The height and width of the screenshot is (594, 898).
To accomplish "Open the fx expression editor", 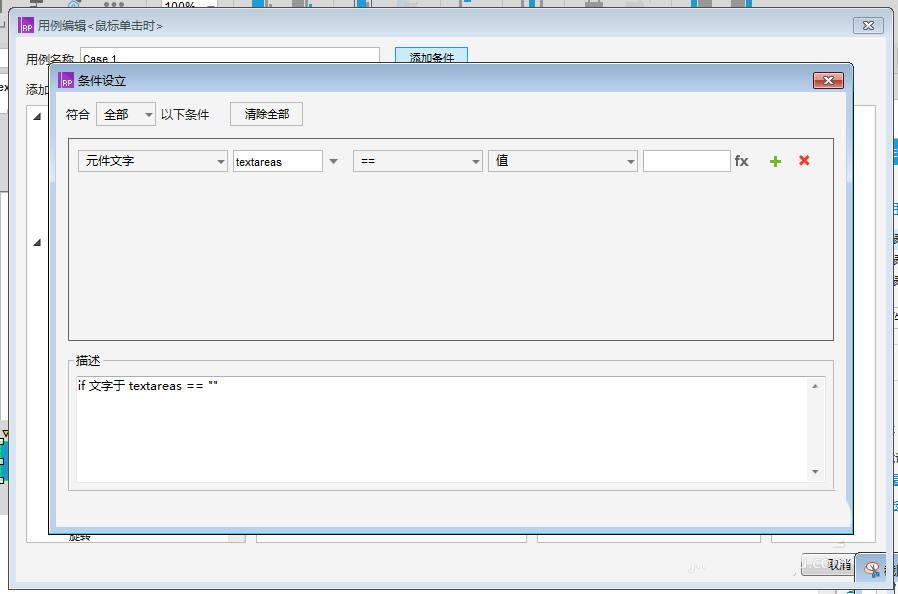I will pos(743,160).
